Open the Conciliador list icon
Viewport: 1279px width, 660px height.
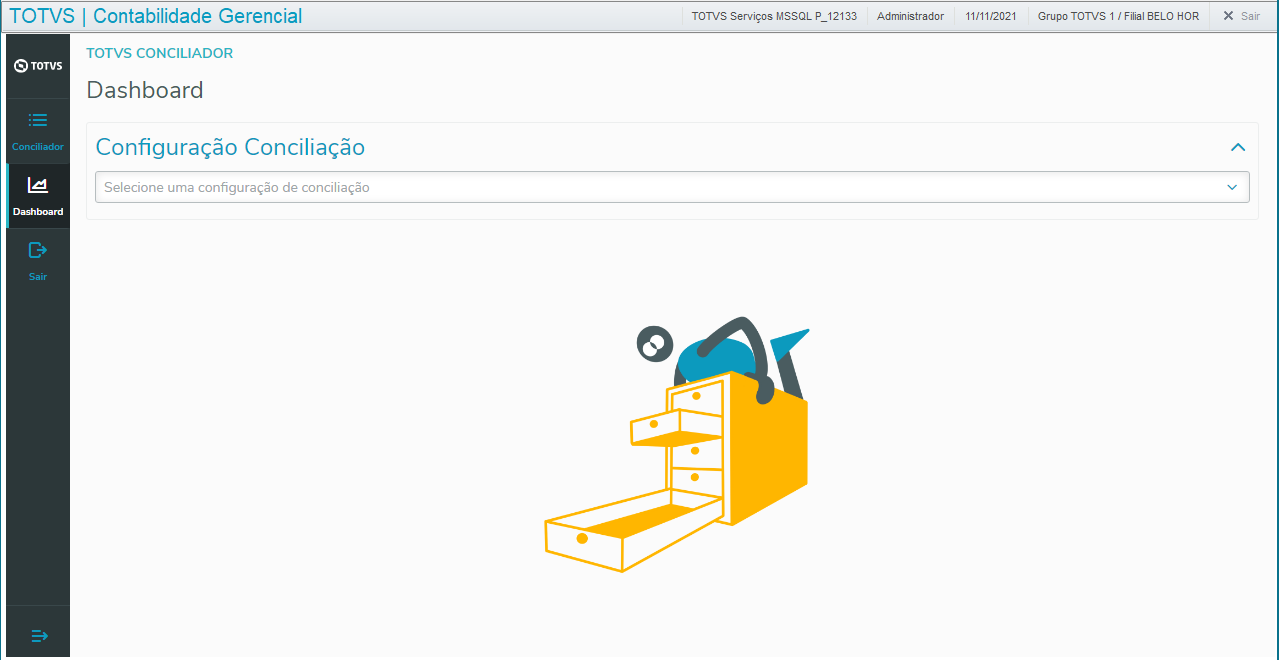point(38,120)
